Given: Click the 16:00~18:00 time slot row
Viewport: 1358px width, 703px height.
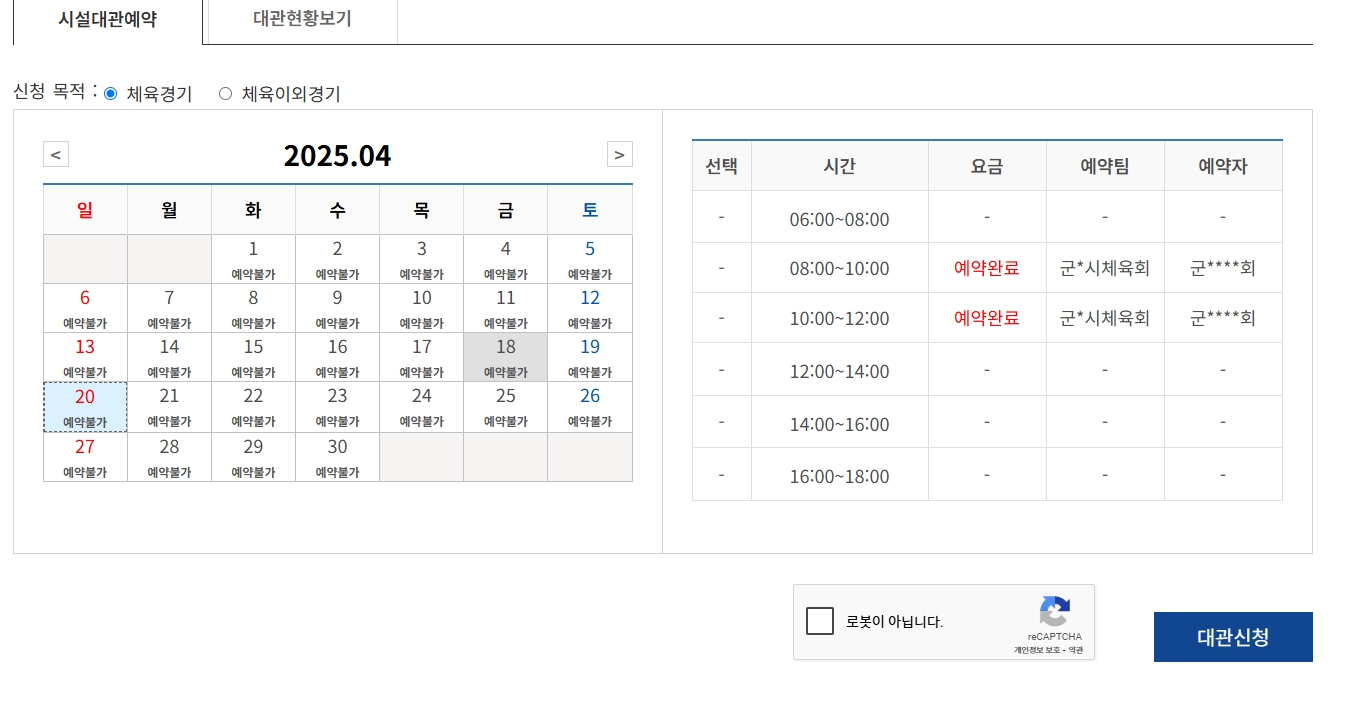Looking at the screenshot, I should coord(839,476).
